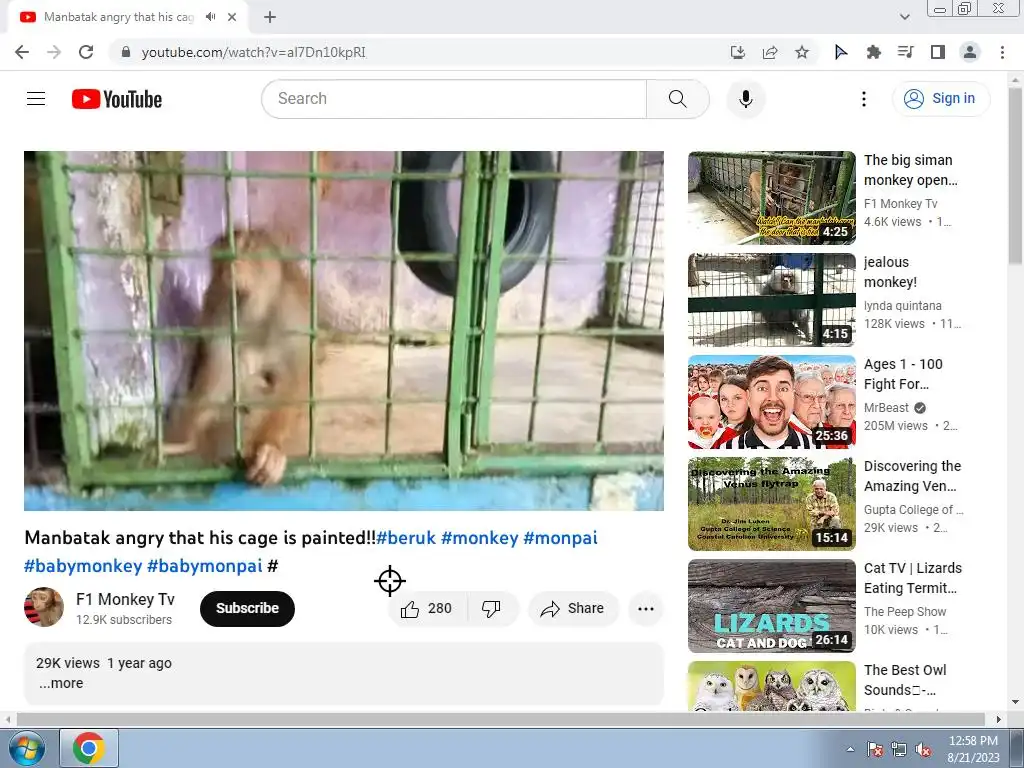Open the tab search dropdown chevron
Image resolution: width=1024 pixels, height=768 pixels.
point(904,17)
